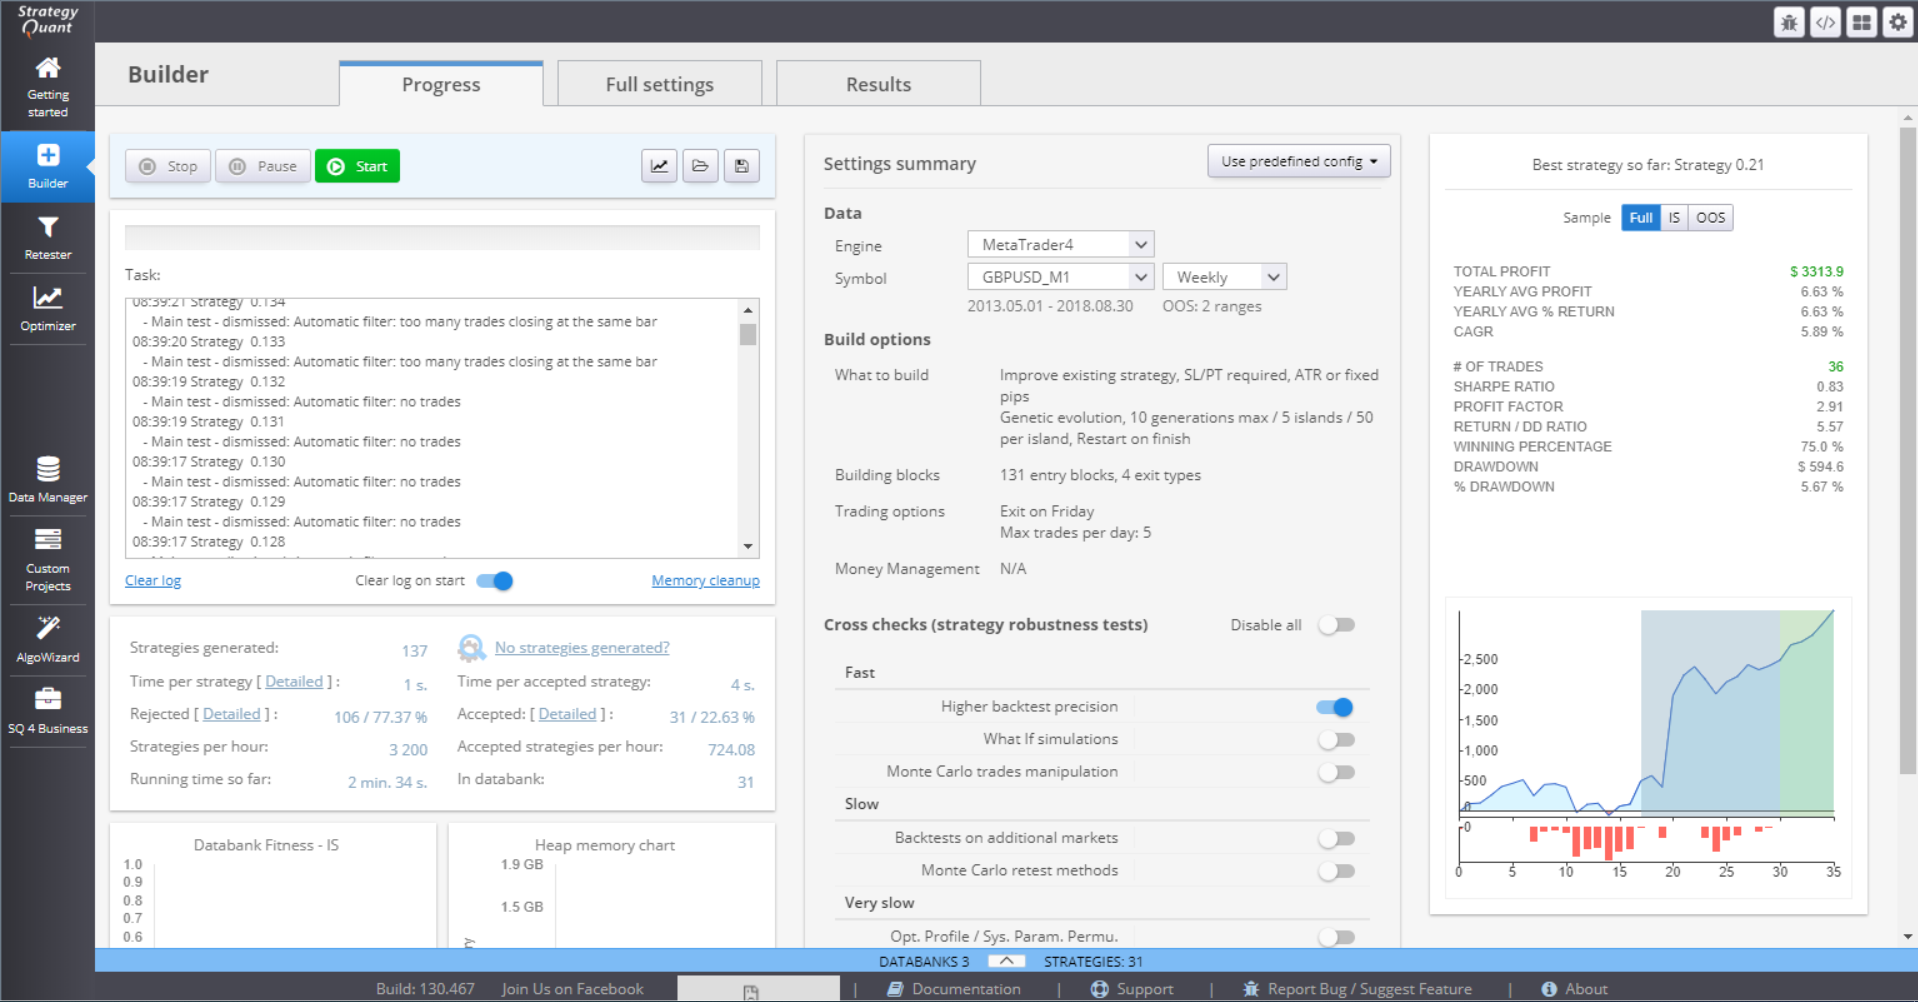Image resolution: width=1918 pixels, height=1002 pixels.
Task: Open Use predefined config dropdown
Action: [1299, 161]
